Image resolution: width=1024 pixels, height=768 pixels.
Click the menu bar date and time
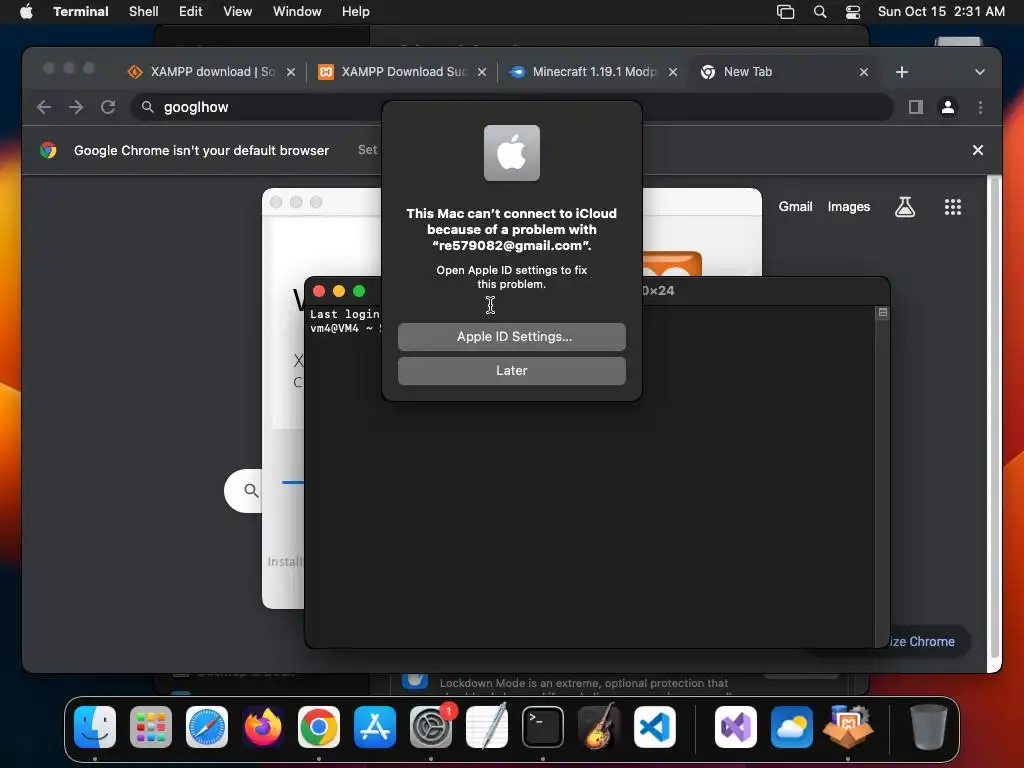click(940, 11)
